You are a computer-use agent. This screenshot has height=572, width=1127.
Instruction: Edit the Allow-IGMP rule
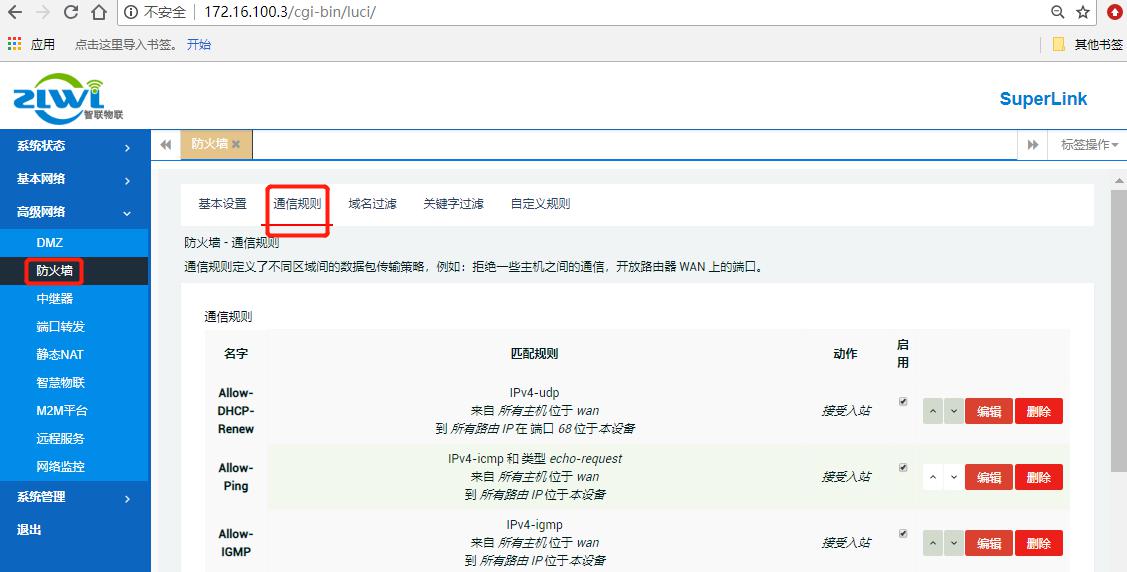coord(989,543)
